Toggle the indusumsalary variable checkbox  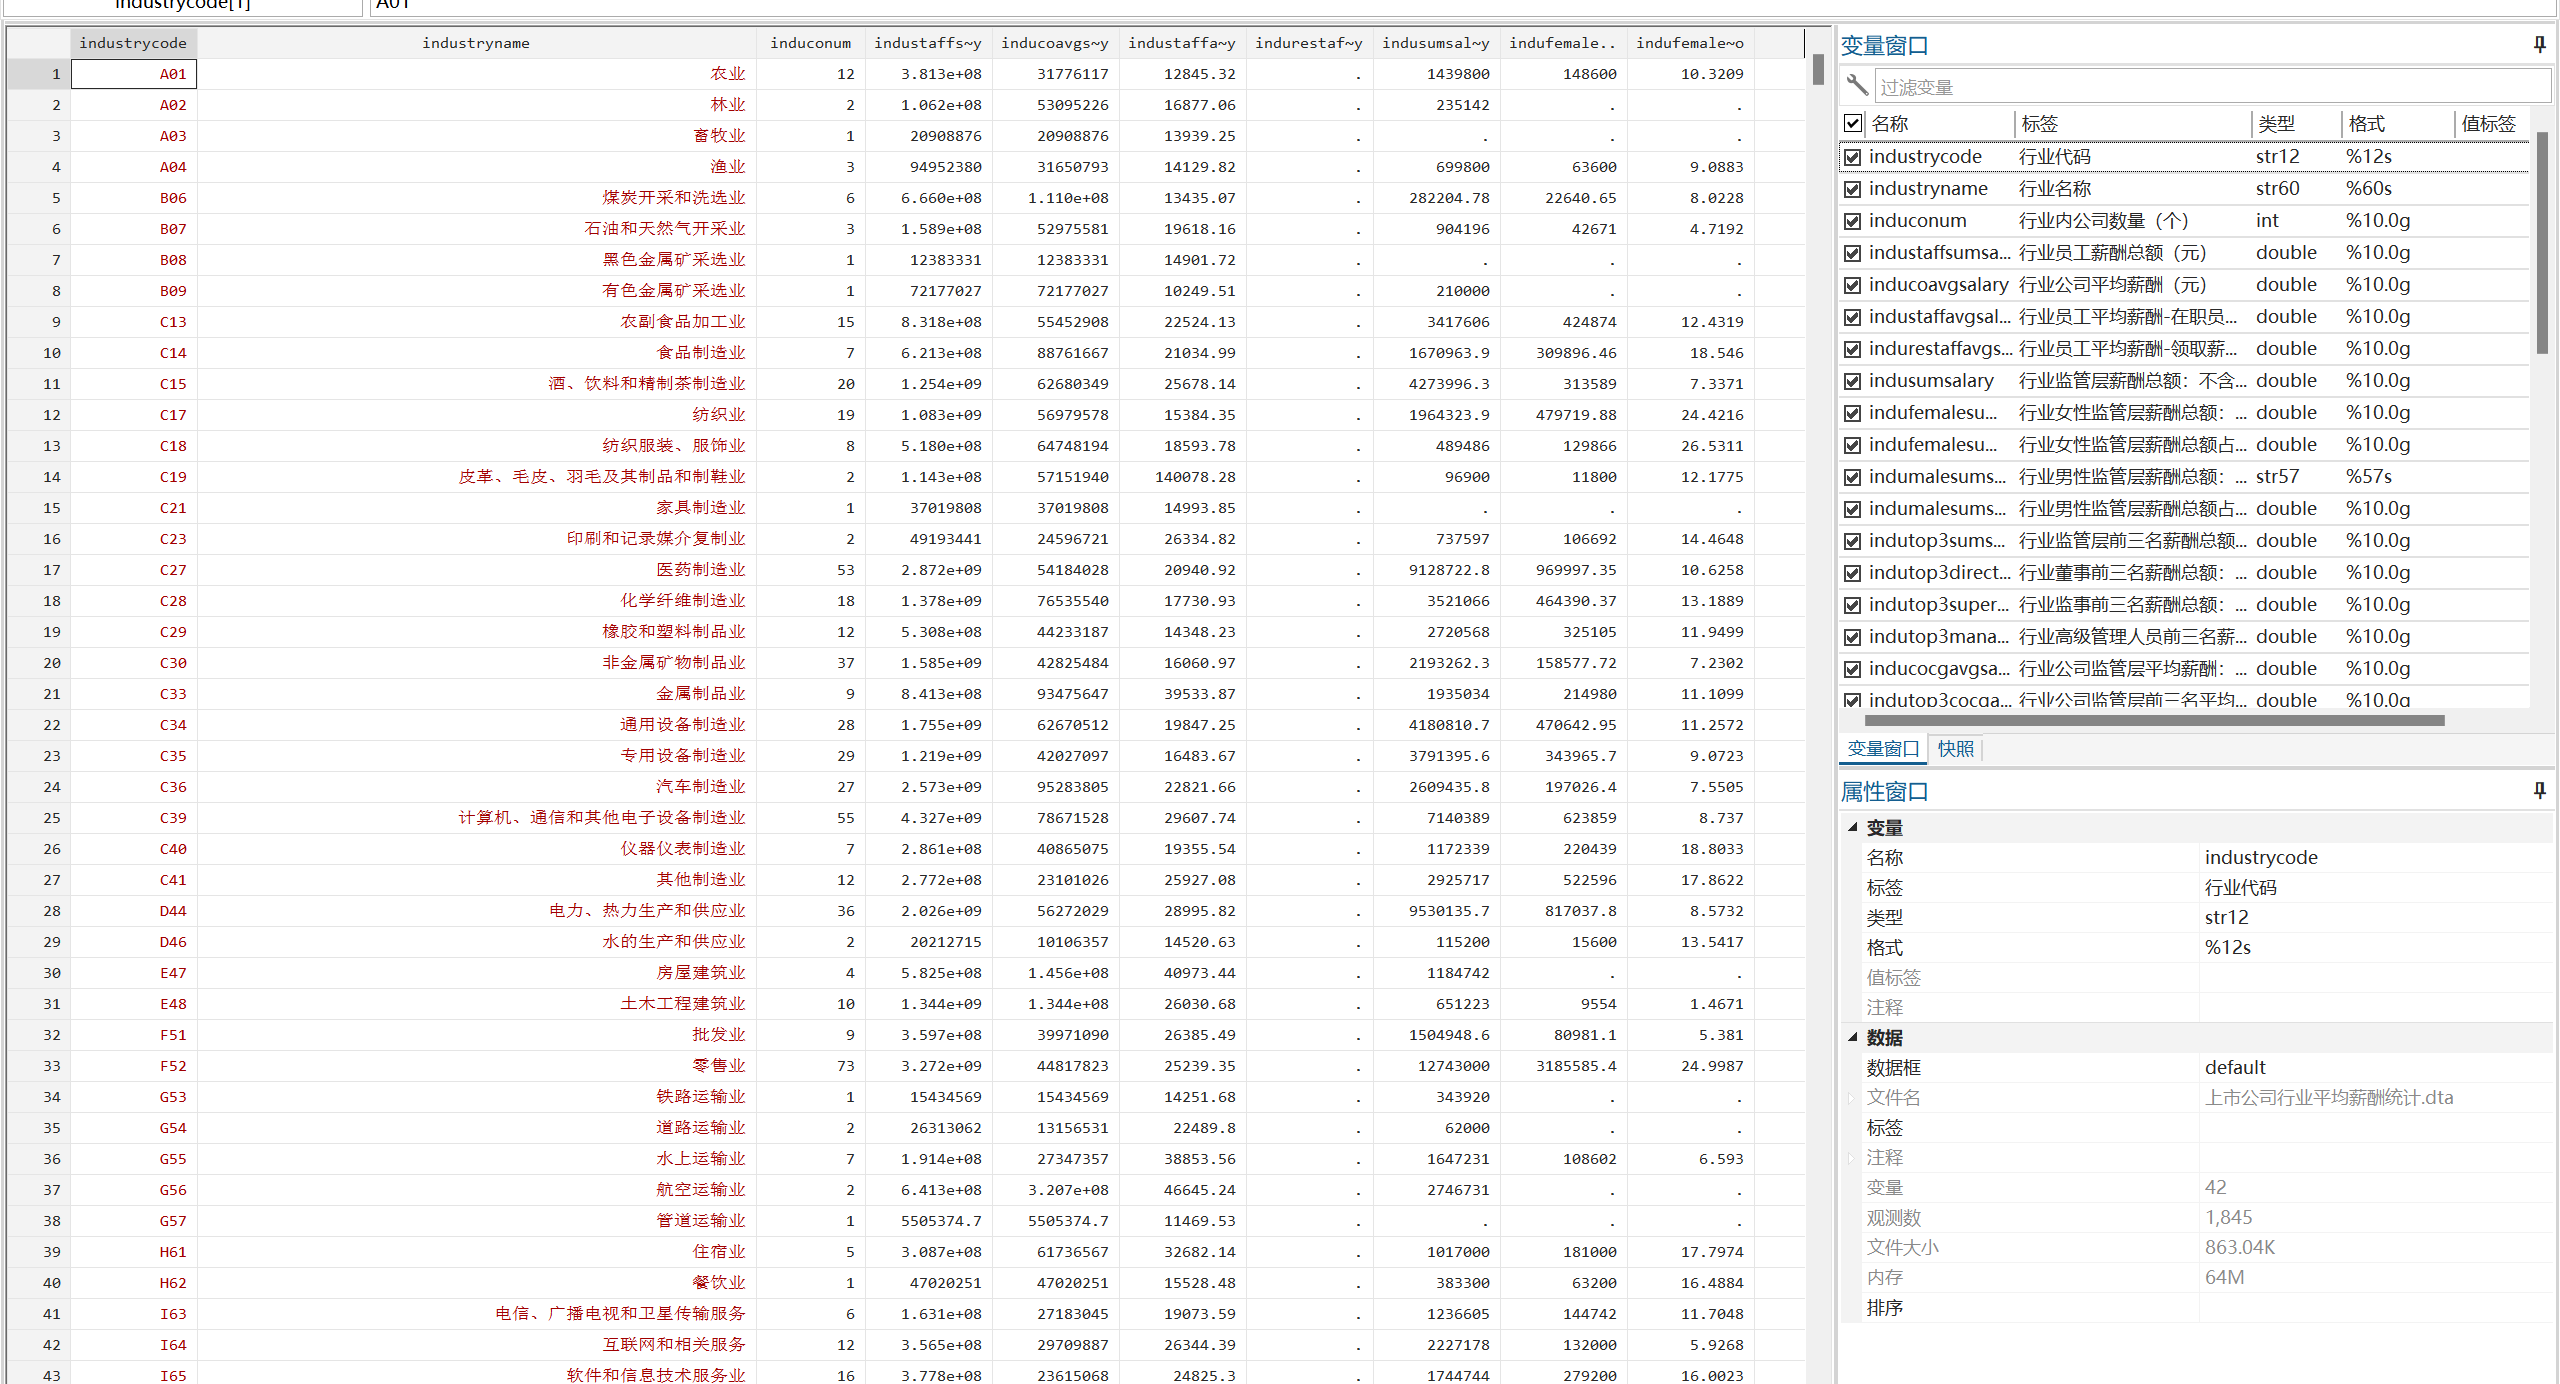[1853, 381]
